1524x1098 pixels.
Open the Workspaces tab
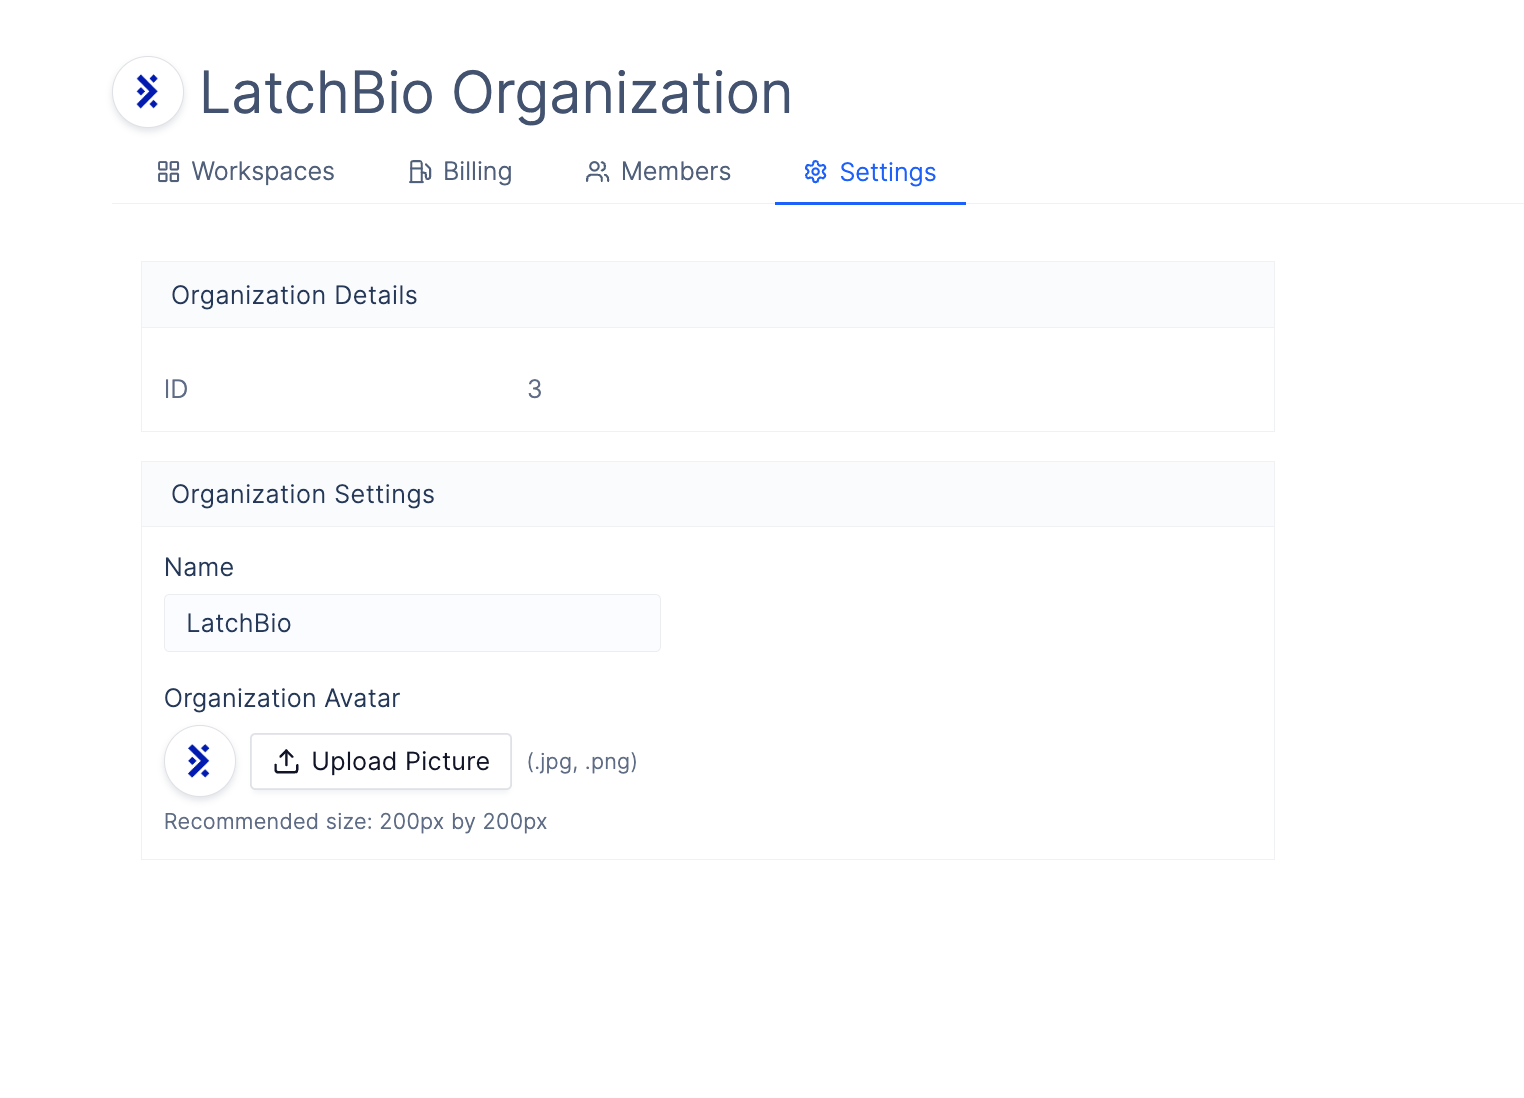(246, 172)
